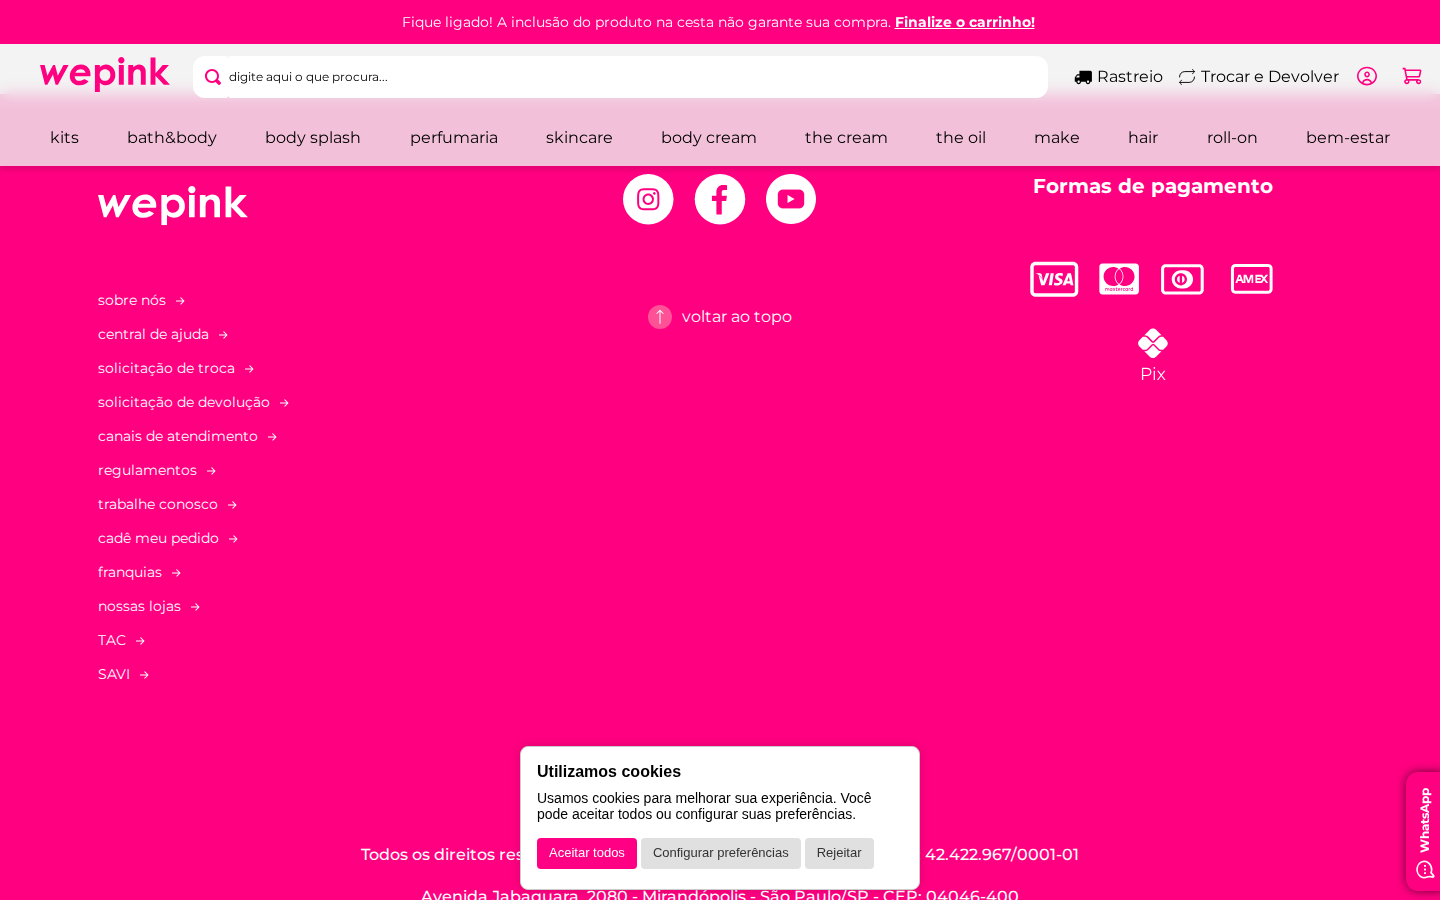Click the search magnifier icon

pos(212,77)
